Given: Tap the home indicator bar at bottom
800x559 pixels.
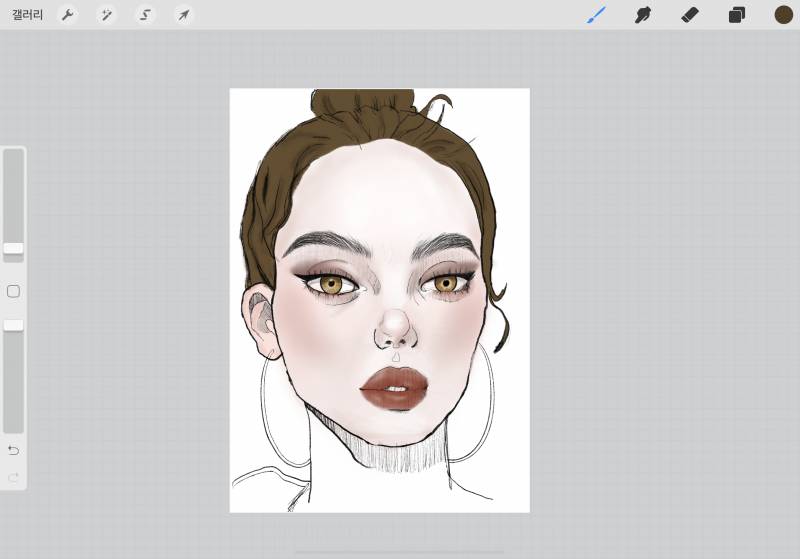Looking at the screenshot, I should tap(400, 551).
